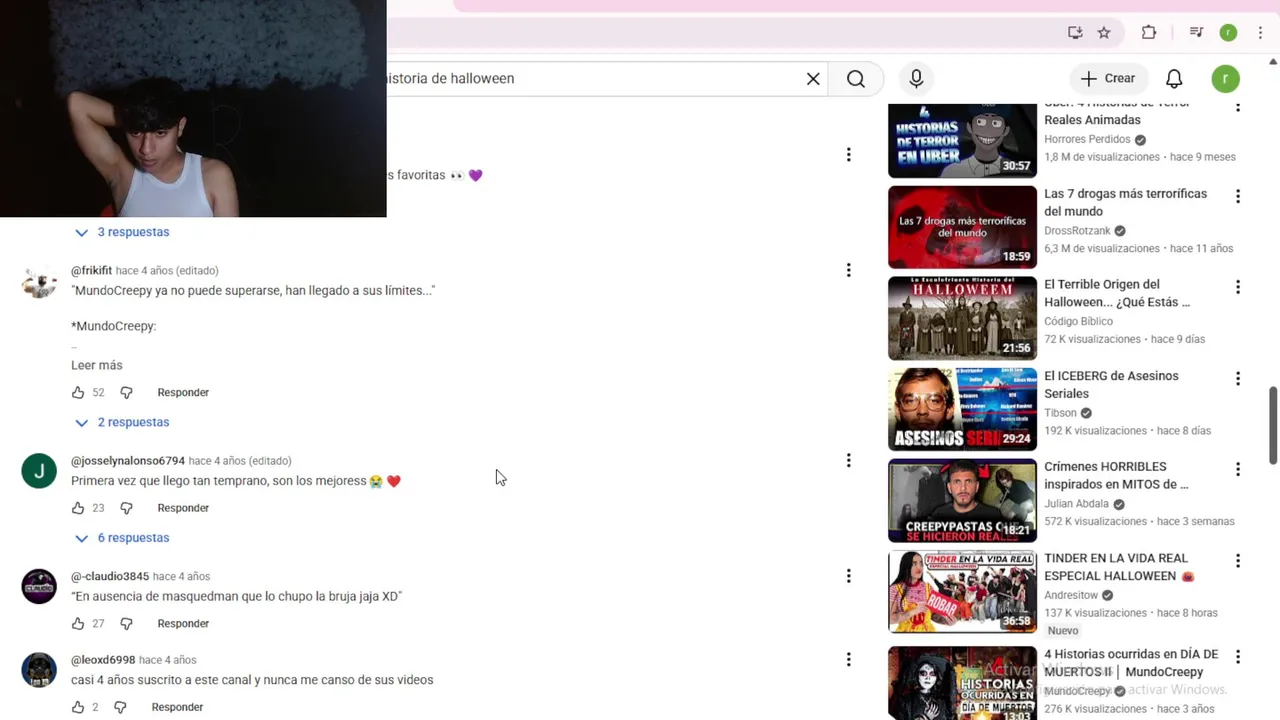Open the YouTube account avatar menu

coord(1225,79)
